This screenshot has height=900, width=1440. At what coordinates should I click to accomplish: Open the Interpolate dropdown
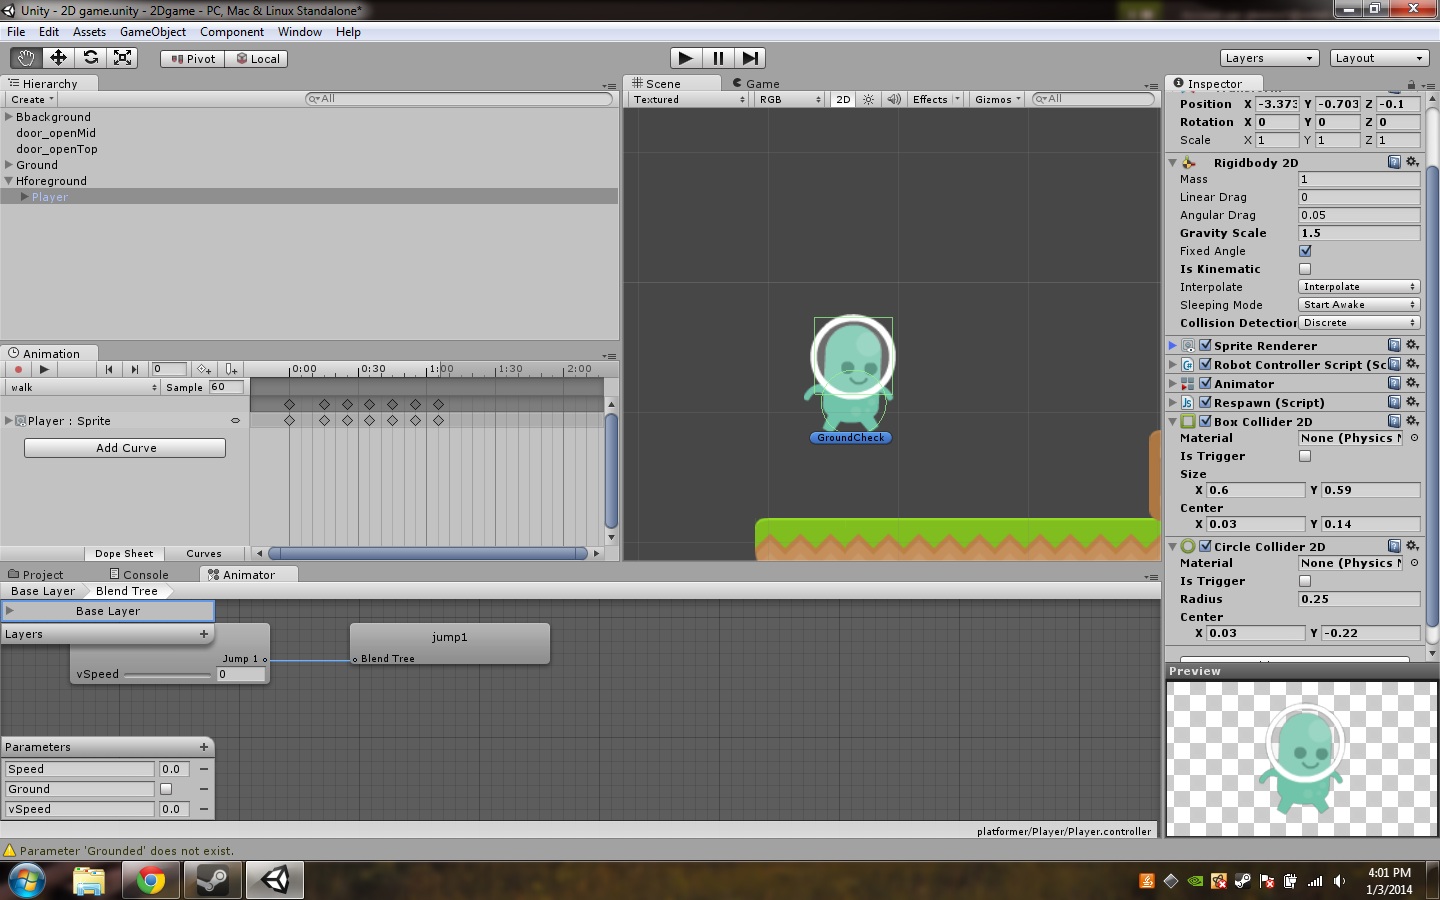pyautogui.click(x=1359, y=287)
